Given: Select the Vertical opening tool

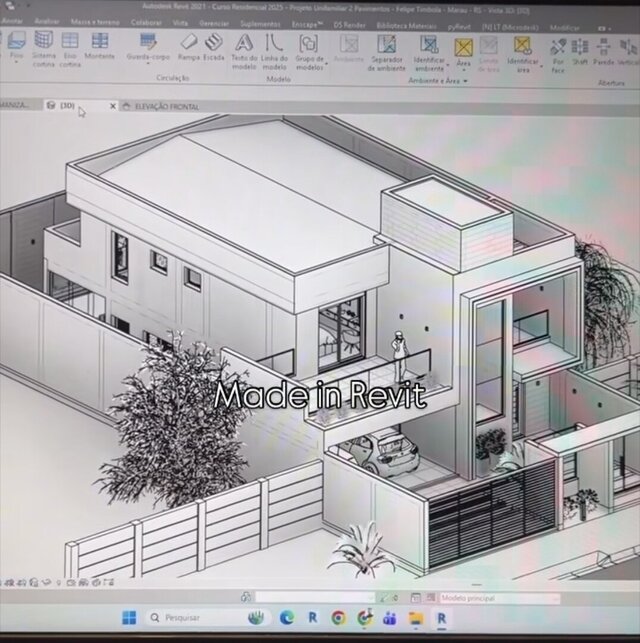Looking at the screenshot, I should 628,51.
